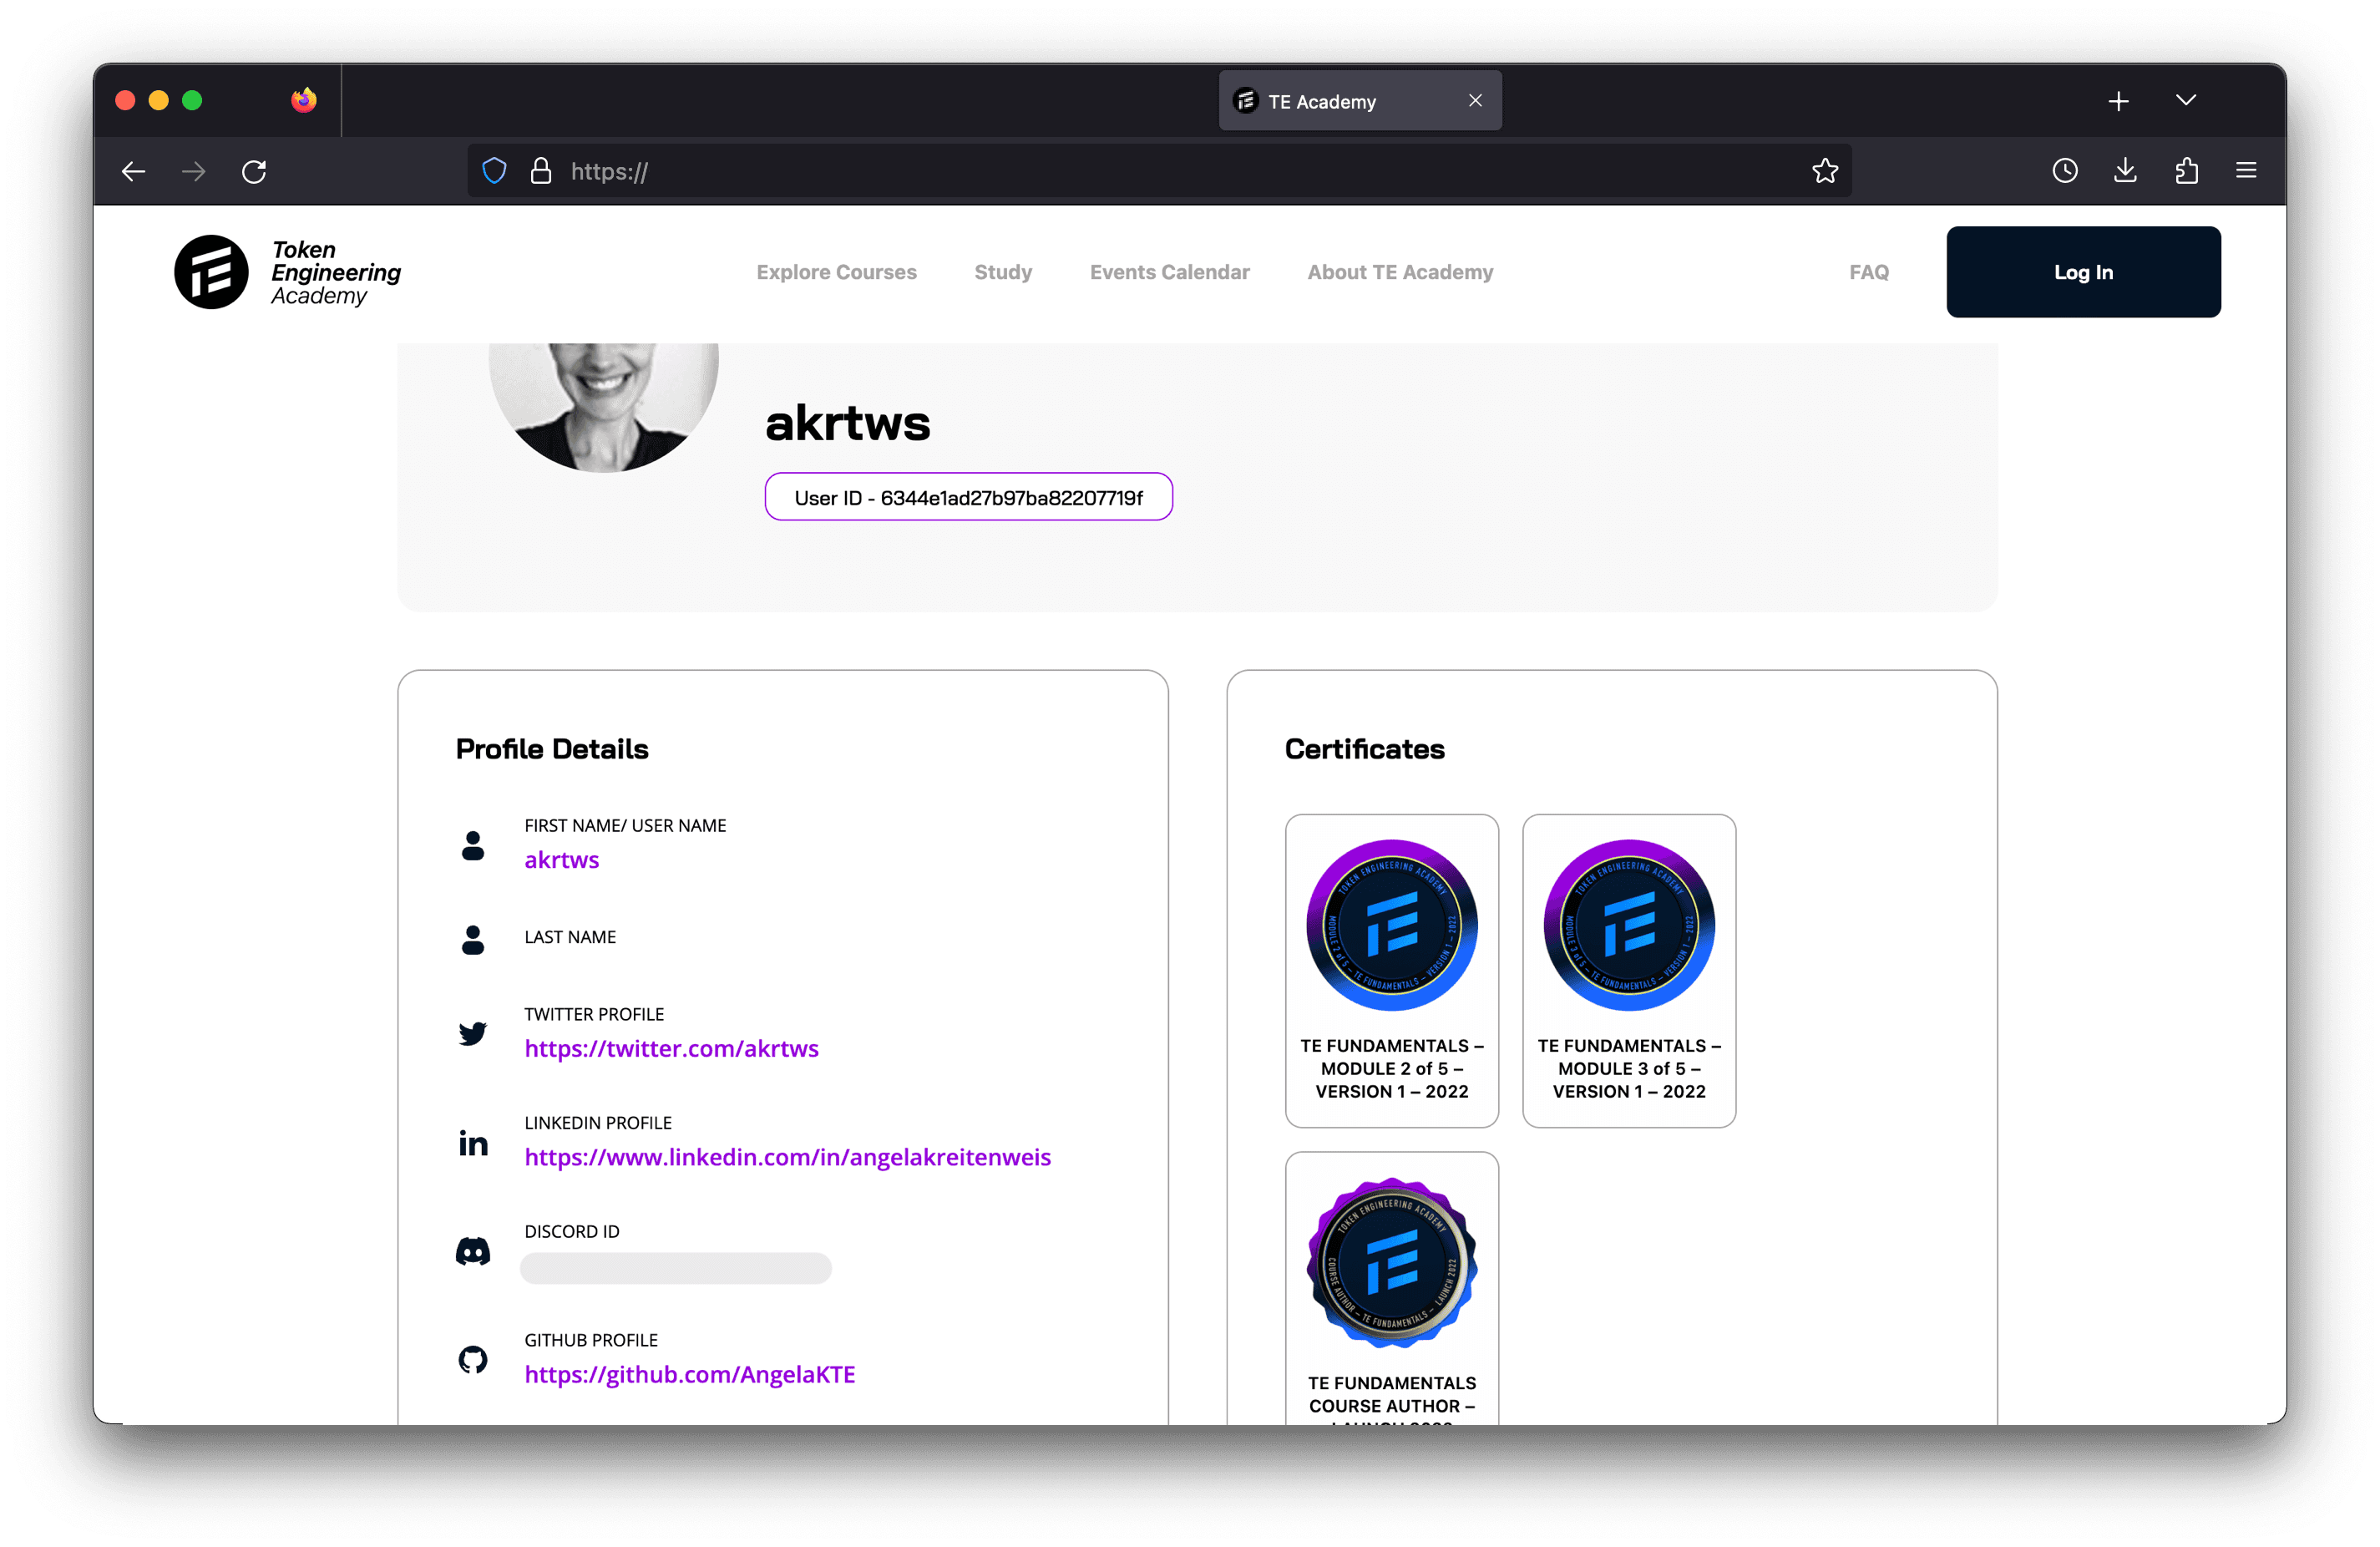Click the Firefox logo icon in the title bar
Viewport: 2380px width, 1547px height.
(304, 100)
